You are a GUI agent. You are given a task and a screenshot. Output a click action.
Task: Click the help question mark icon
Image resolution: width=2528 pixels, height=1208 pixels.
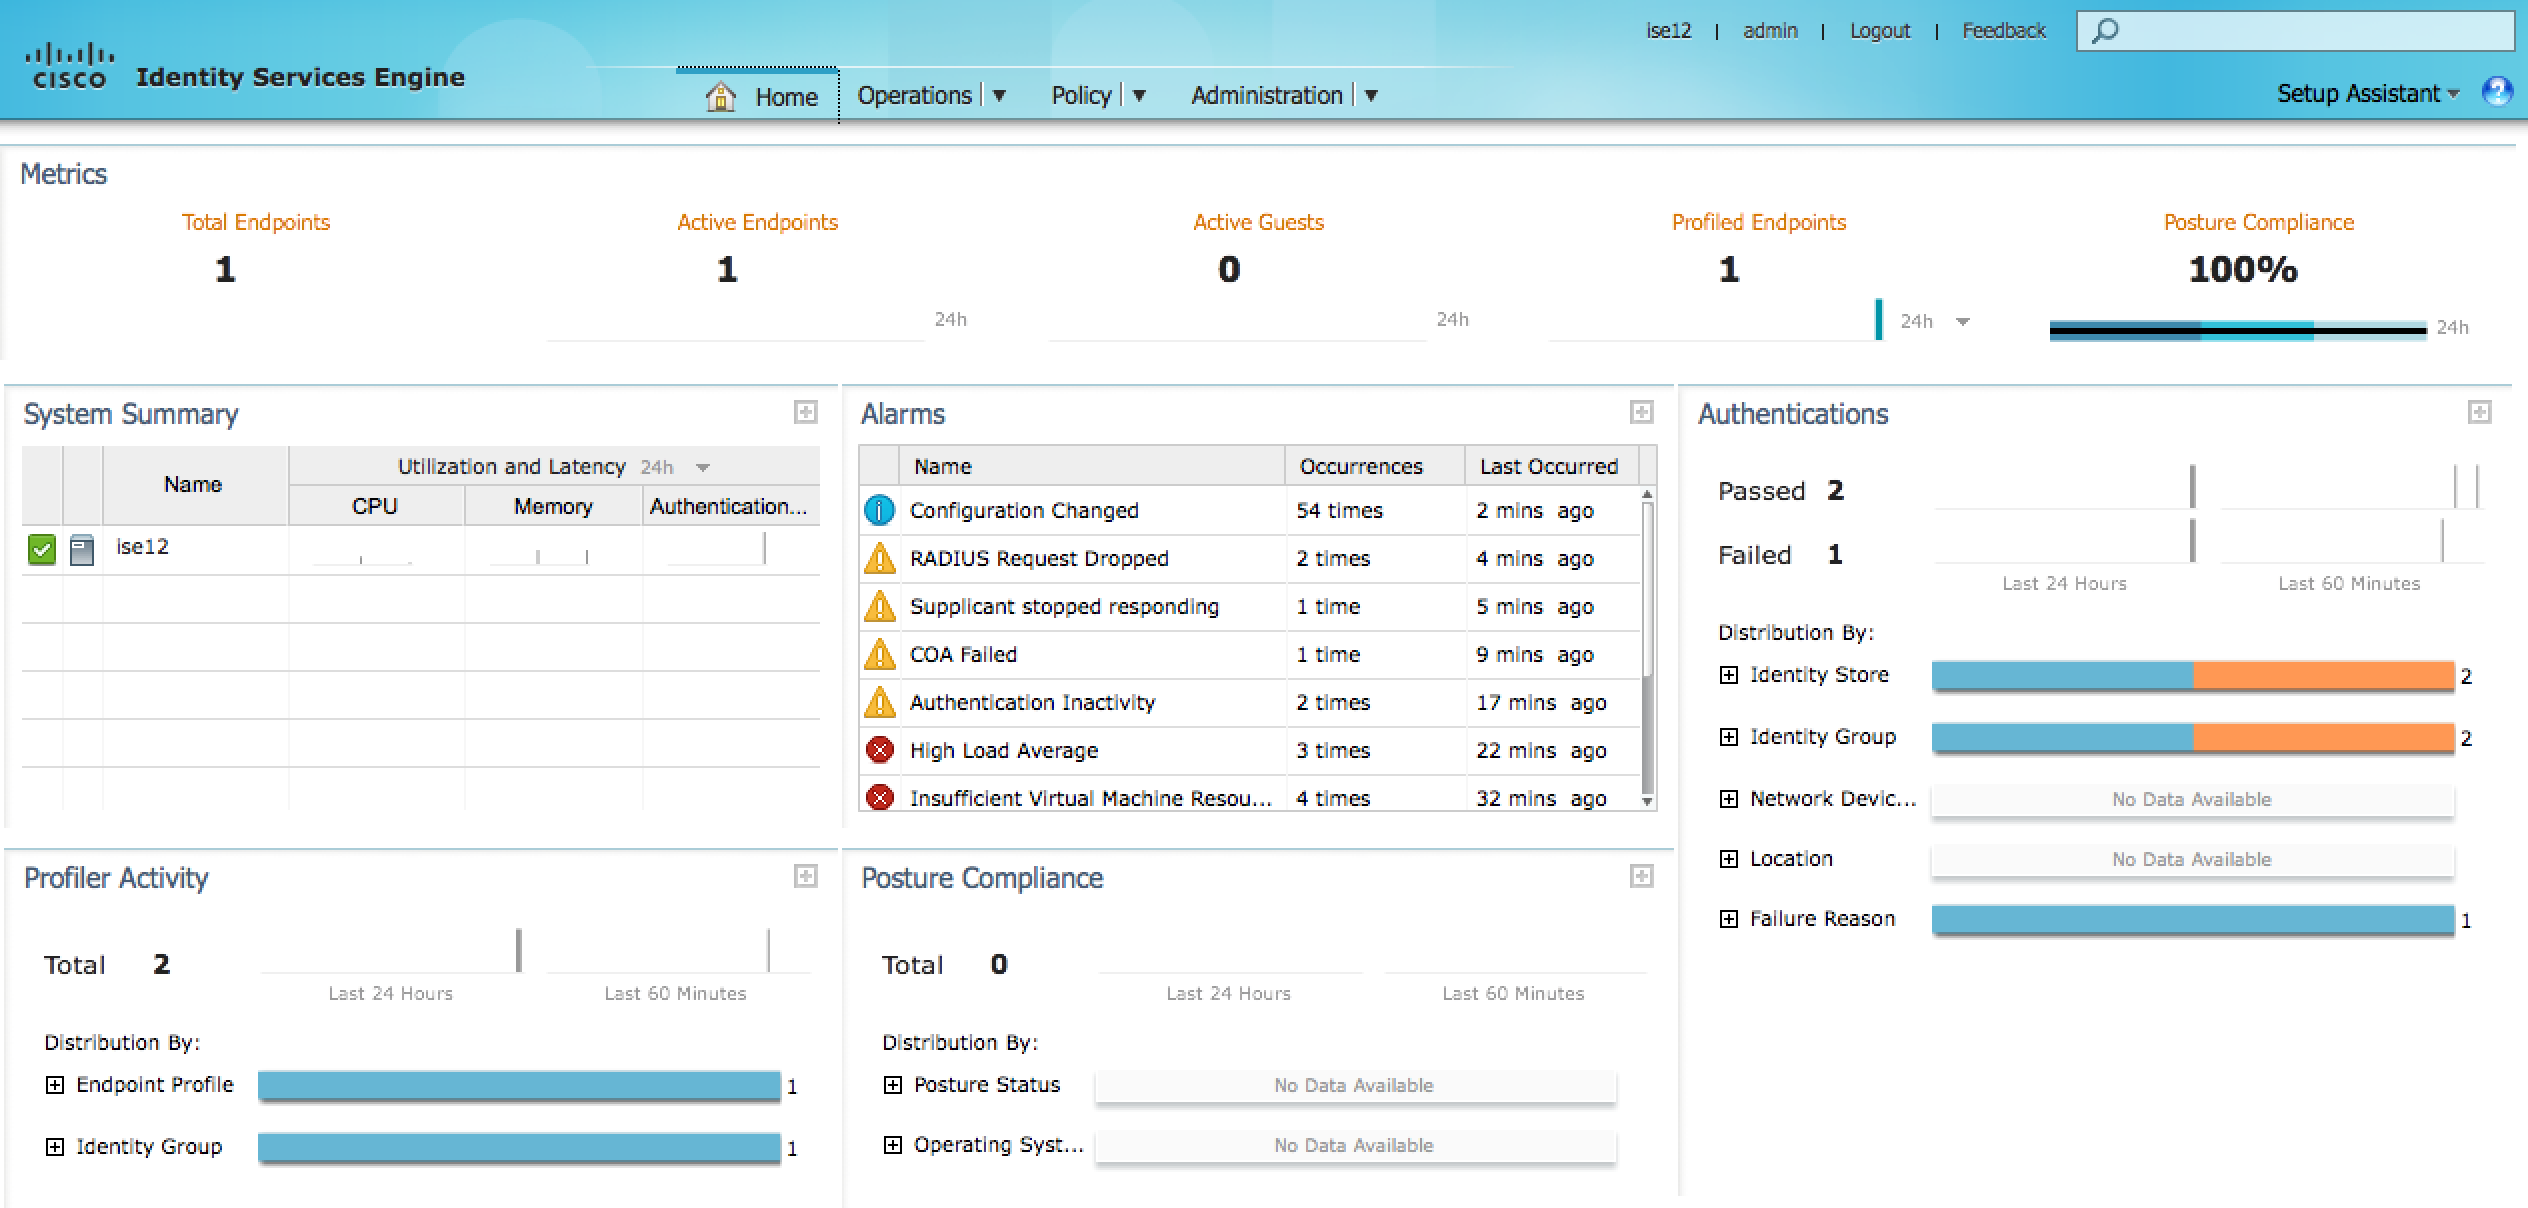coord(2497,92)
